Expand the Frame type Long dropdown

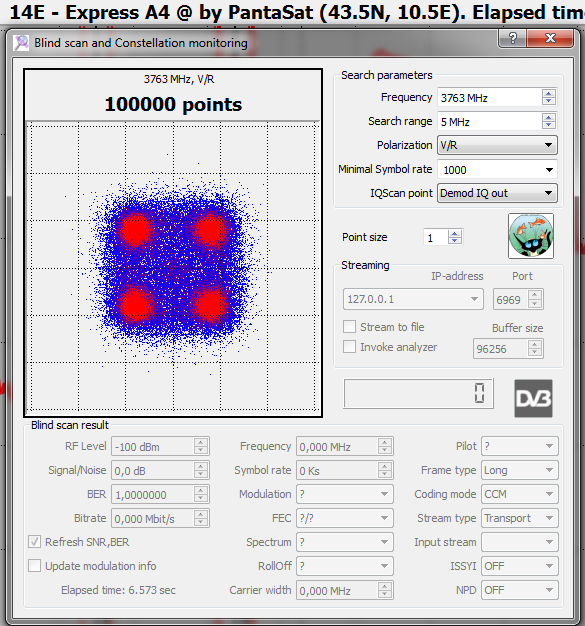pos(520,470)
